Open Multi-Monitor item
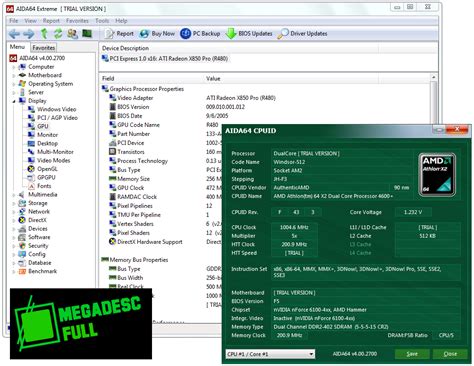 51,152
